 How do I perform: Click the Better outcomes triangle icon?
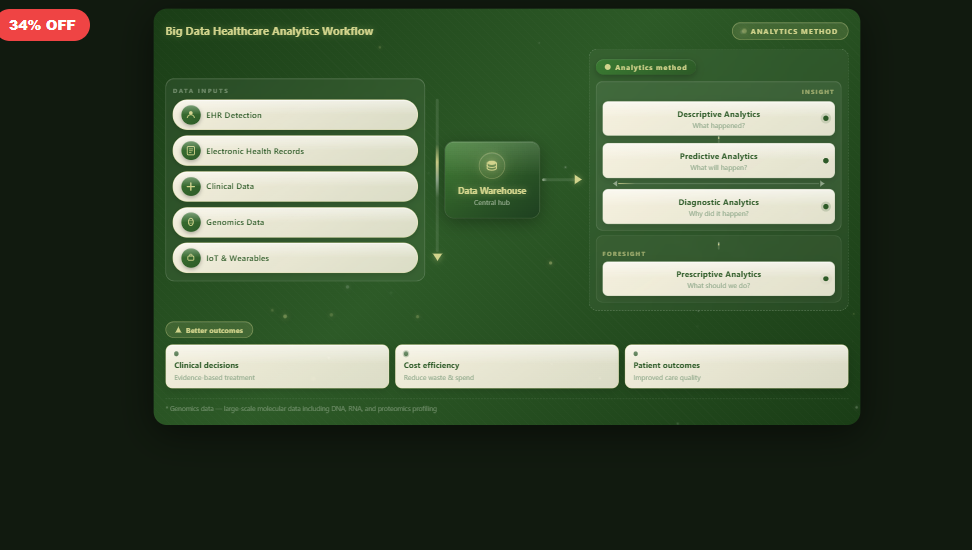click(x=179, y=330)
